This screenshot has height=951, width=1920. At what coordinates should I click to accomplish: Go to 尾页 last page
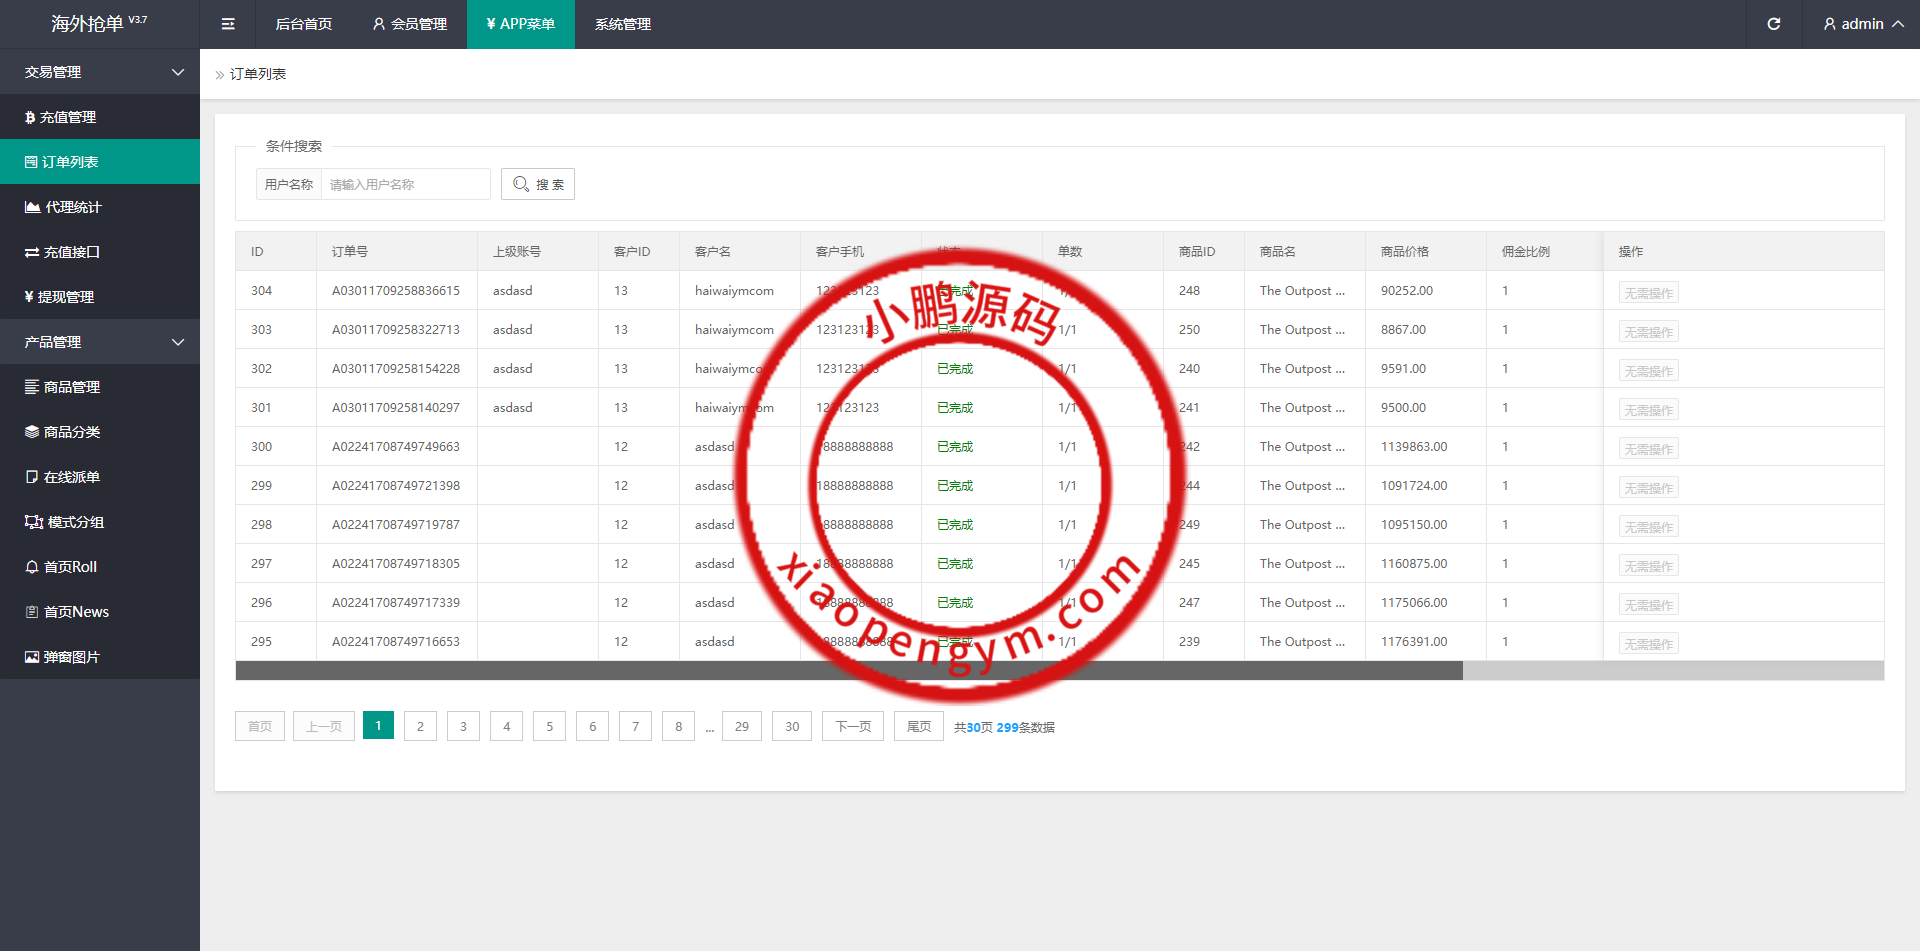click(918, 726)
